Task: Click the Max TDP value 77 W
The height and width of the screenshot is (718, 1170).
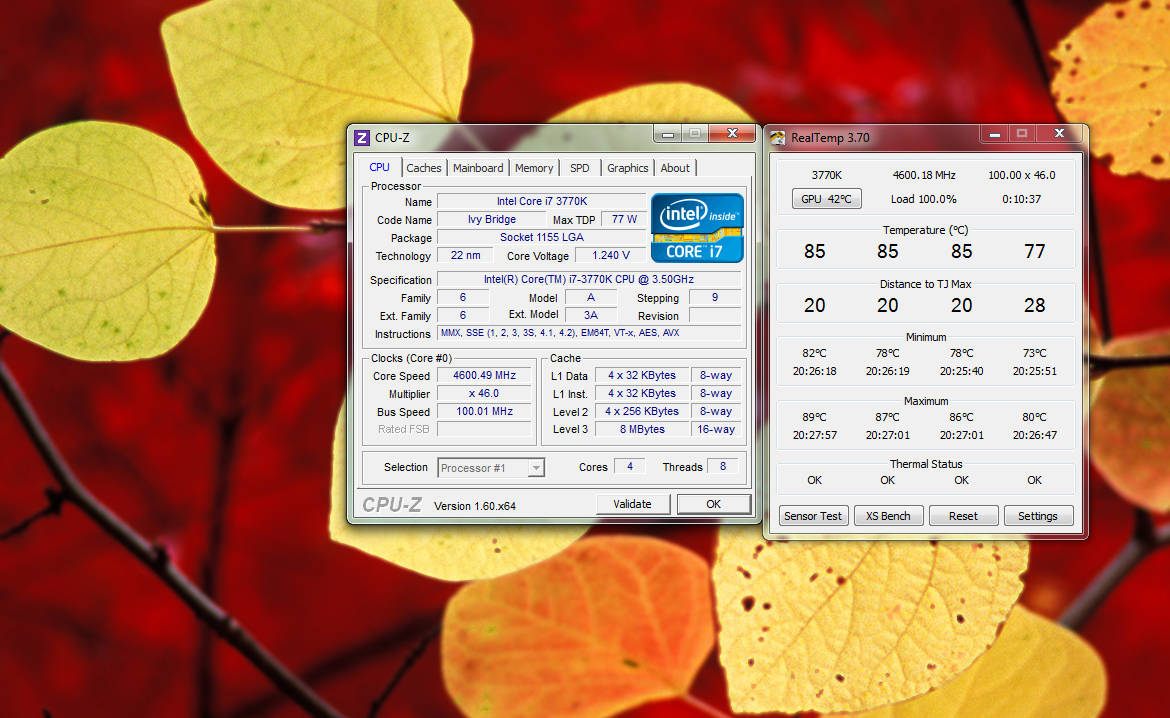Action: click(x=624, y=219)
